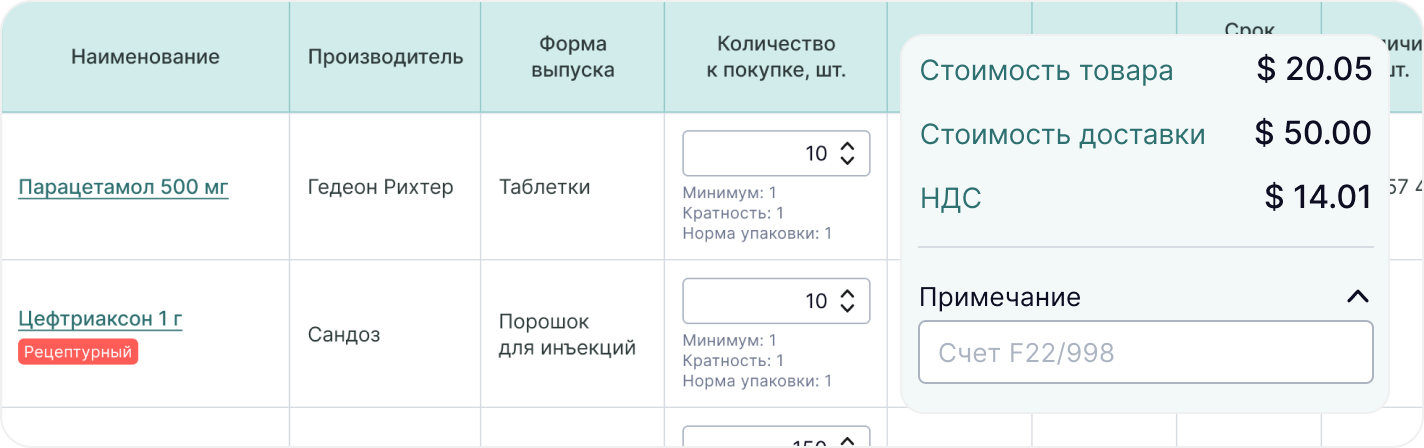The height and width of the screenshot is (448, 1424).
Task: Sort by the Наименование column header
Action: (x=145, y=57)
